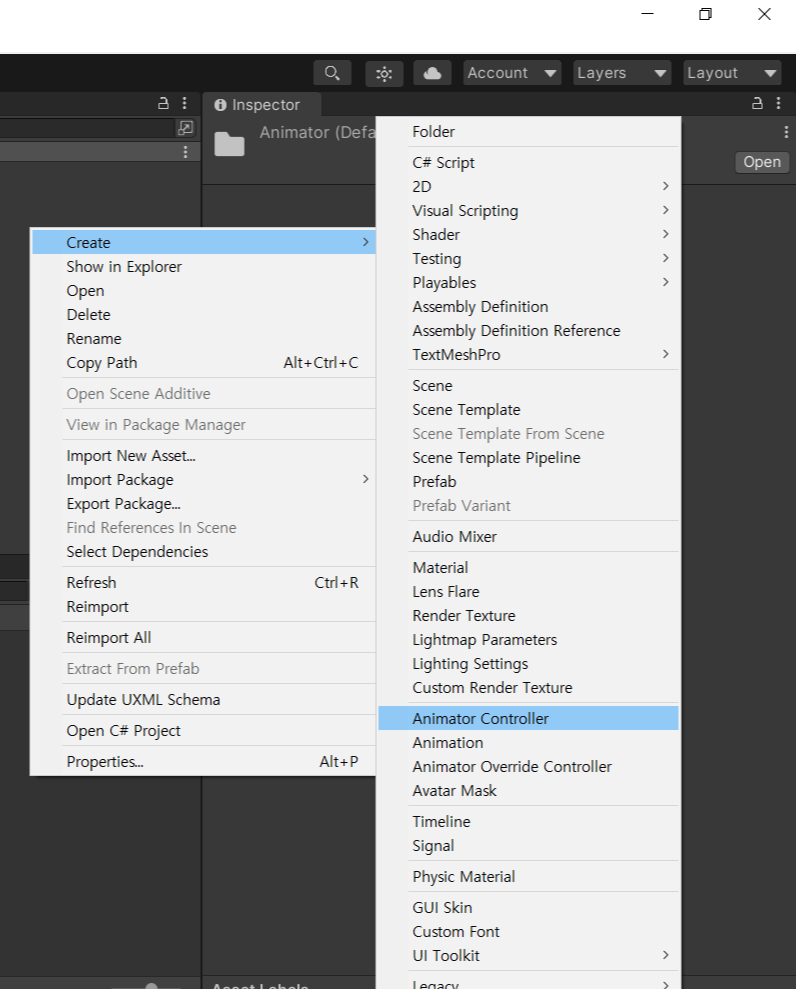
Task: Select Lightmap Parameters
Action: coord(529,640)
